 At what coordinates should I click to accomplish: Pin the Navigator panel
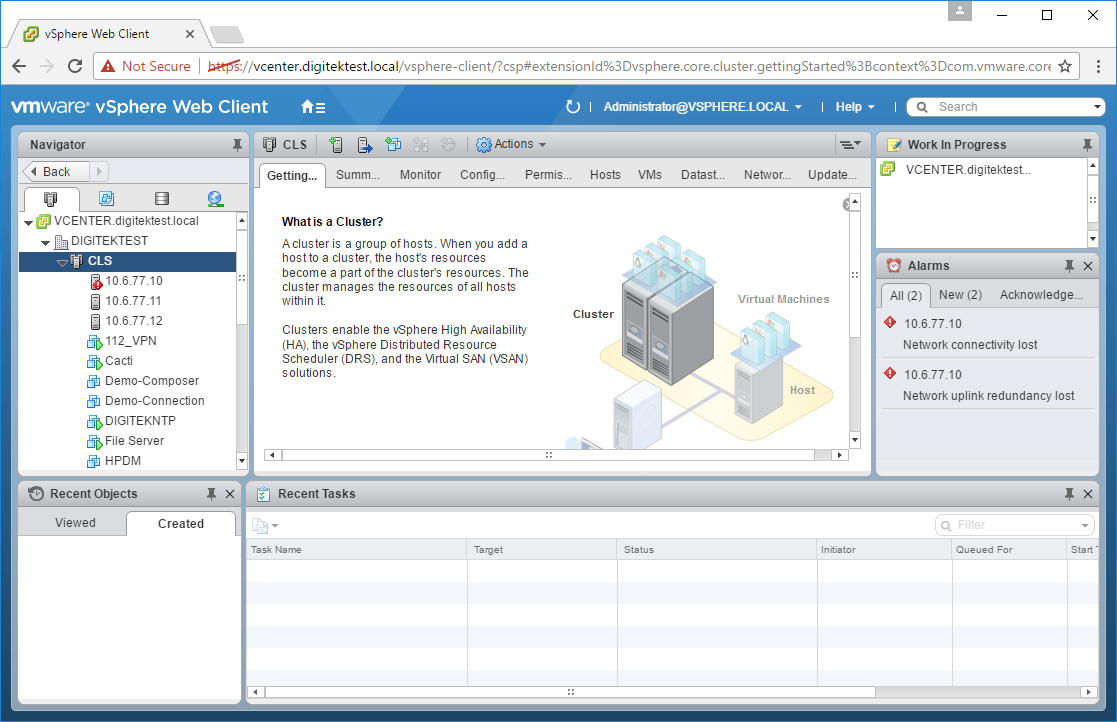click(237, 145)
